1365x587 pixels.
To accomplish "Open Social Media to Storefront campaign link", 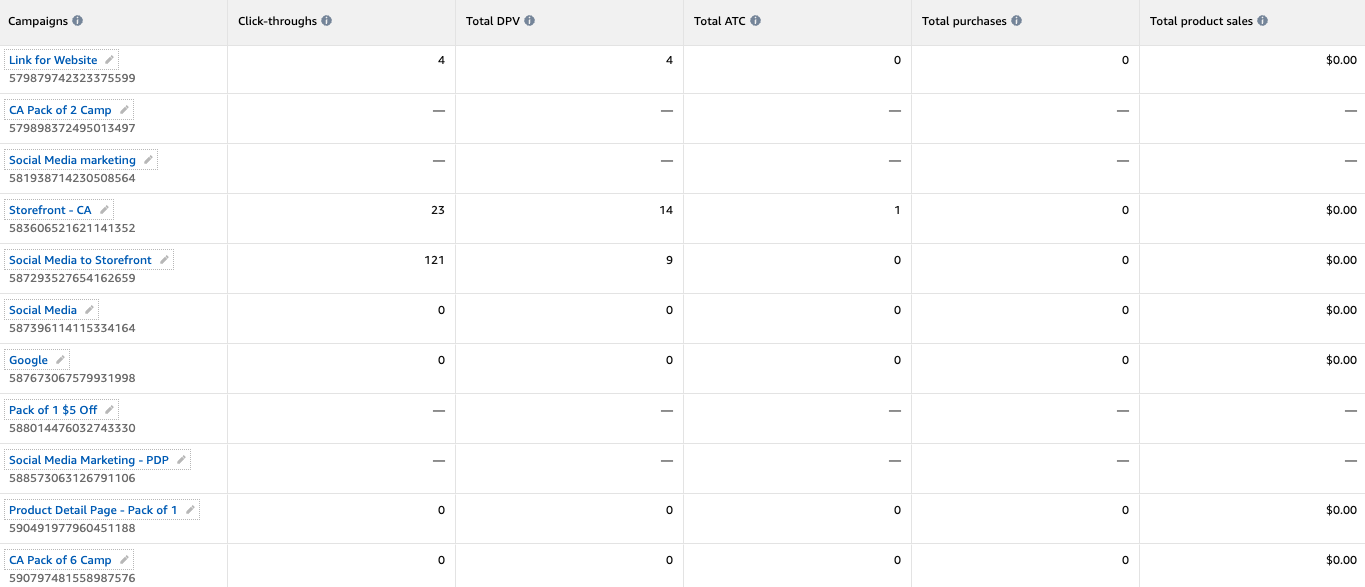I will (x=80, y=260).
